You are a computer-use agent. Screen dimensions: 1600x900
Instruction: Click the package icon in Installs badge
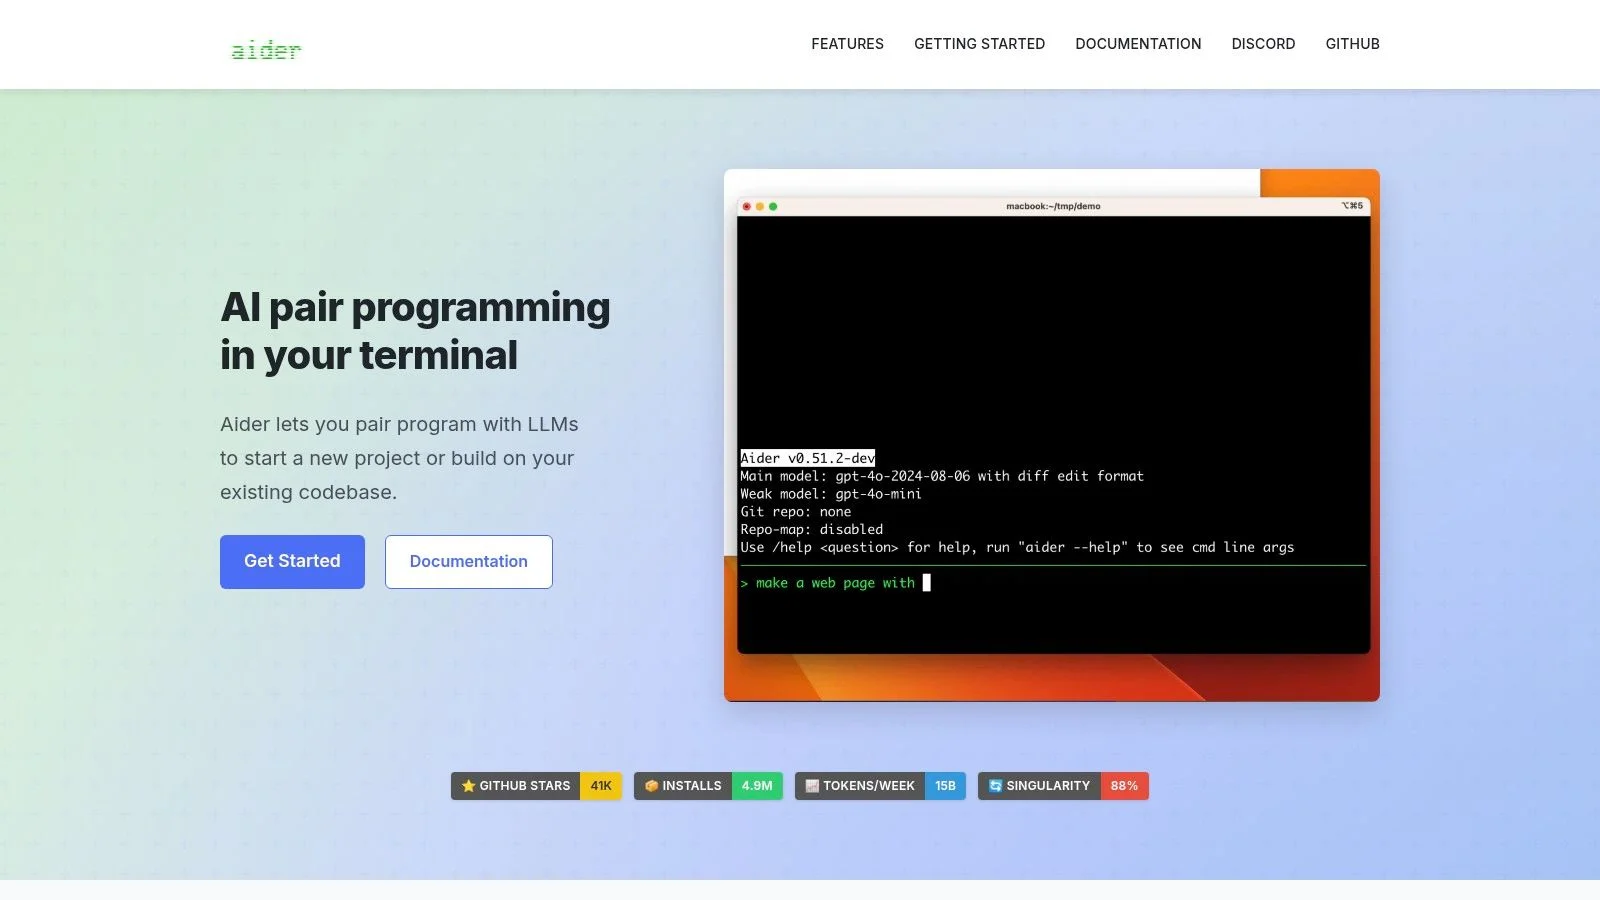pos(651,786)
